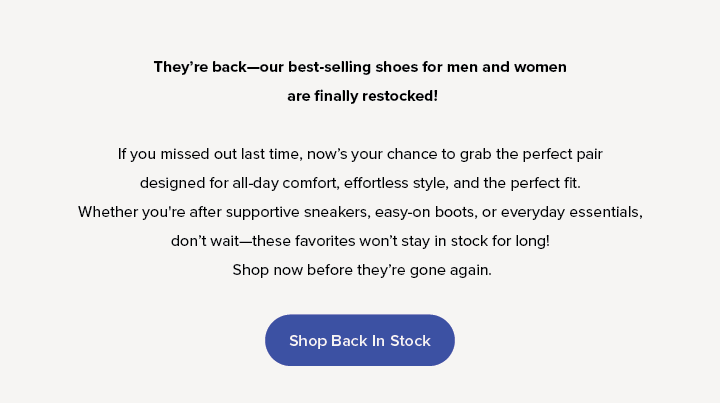
Task: Click the line starting "Whether you're after supportive"
Action: [360, 212]
